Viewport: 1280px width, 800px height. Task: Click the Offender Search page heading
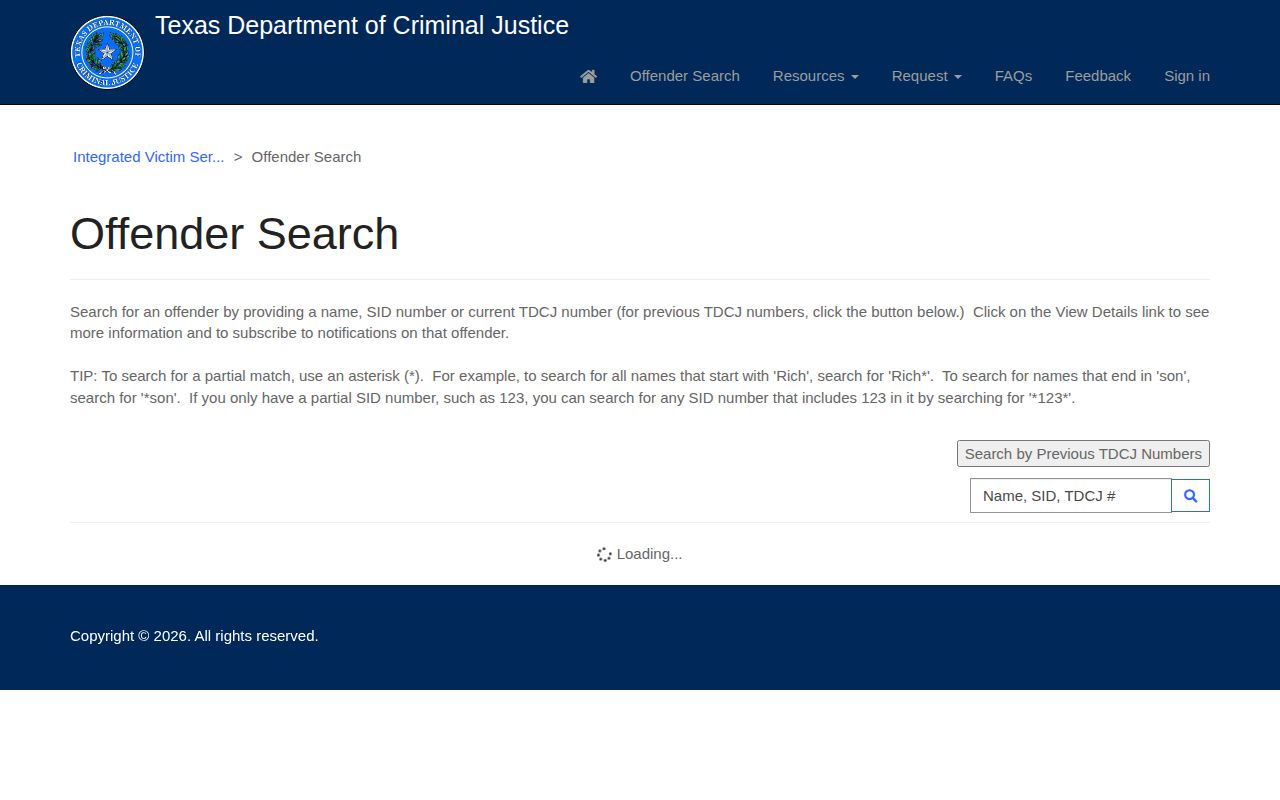(x=234, y=234)
